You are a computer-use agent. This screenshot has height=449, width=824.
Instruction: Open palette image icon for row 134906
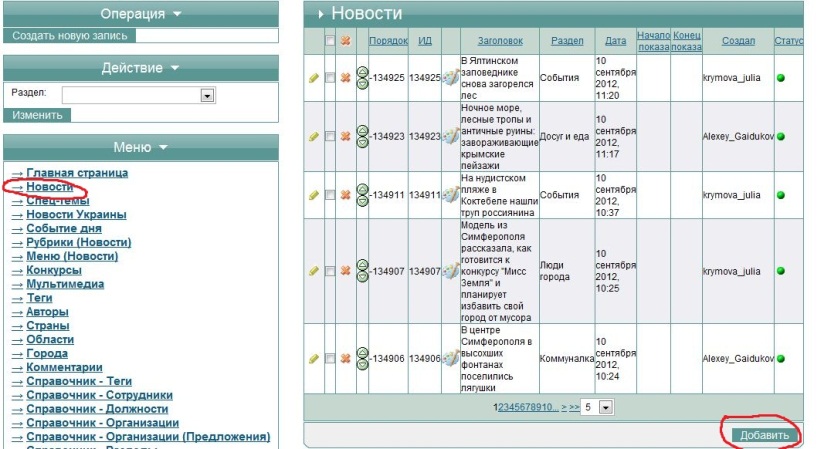pos(451,359)
